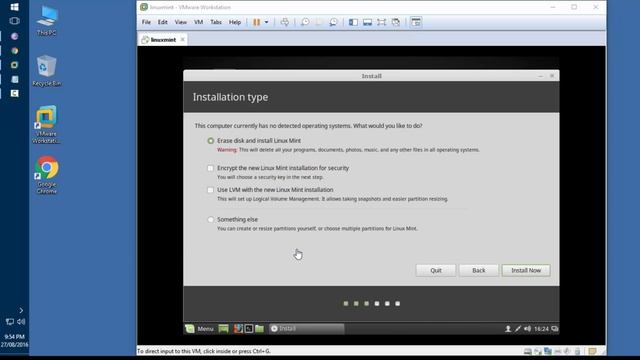Click the 16:24 clock in Mint panel
The width and height of the screenshot is (640, 360).
(x=541, y=329)
